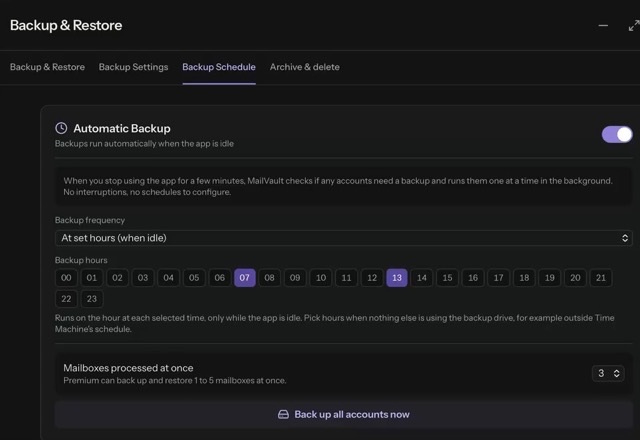This screenshot has width=640, height=440.
Task: Toggle backup hour 23
Action: click(92, 299)
